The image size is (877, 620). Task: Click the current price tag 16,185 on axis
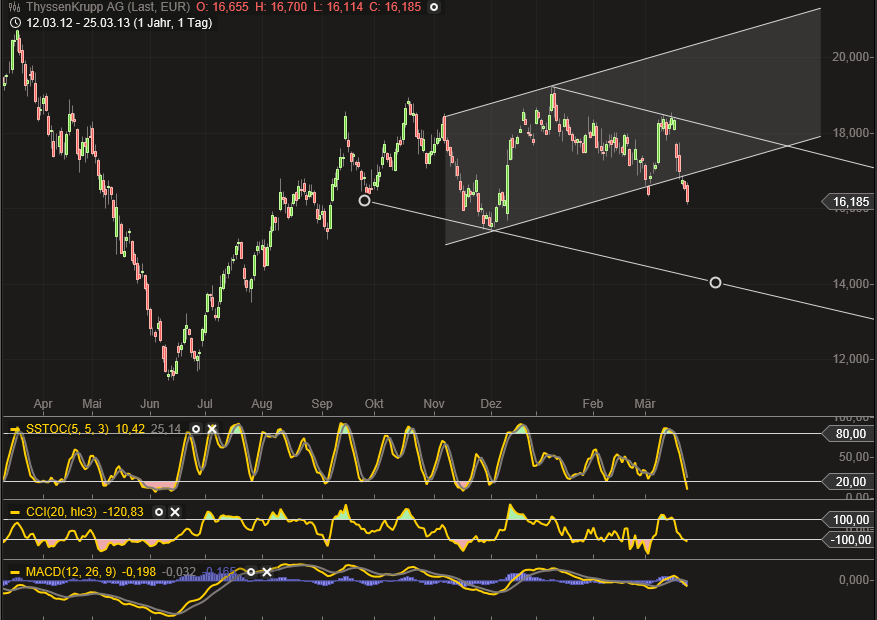tap(848, 202)
